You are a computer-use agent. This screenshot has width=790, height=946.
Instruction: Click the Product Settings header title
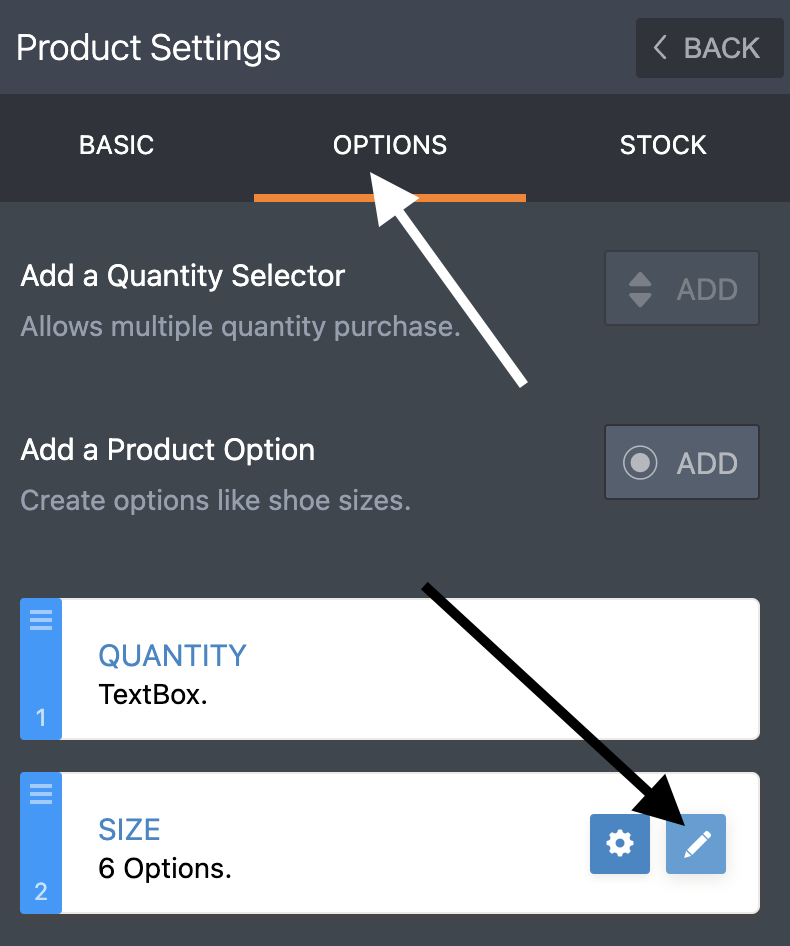coord(148,48)
